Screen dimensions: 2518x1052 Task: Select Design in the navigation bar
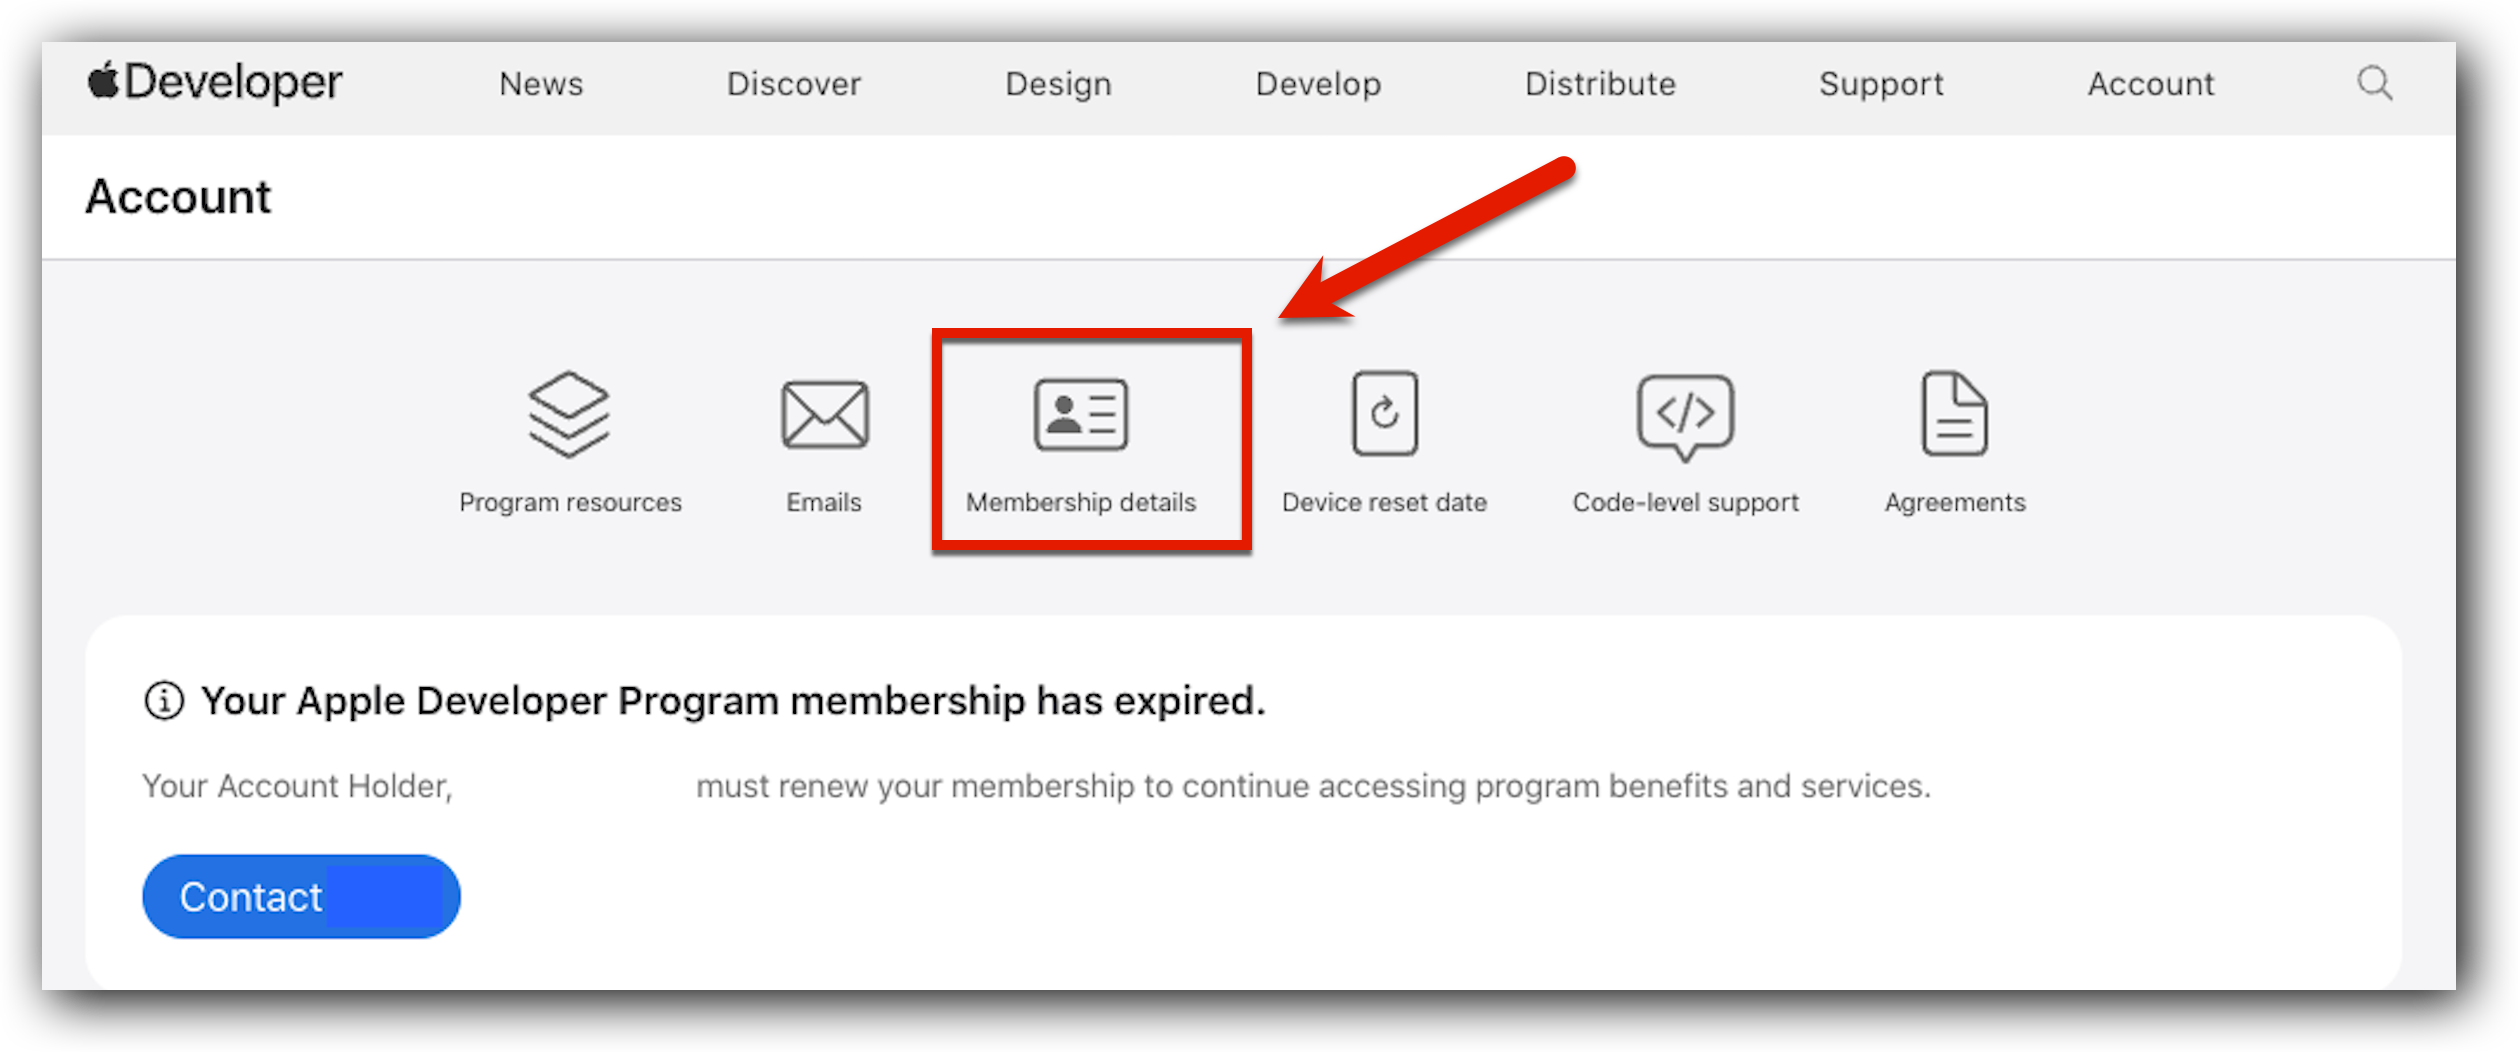click(1058, 84)
